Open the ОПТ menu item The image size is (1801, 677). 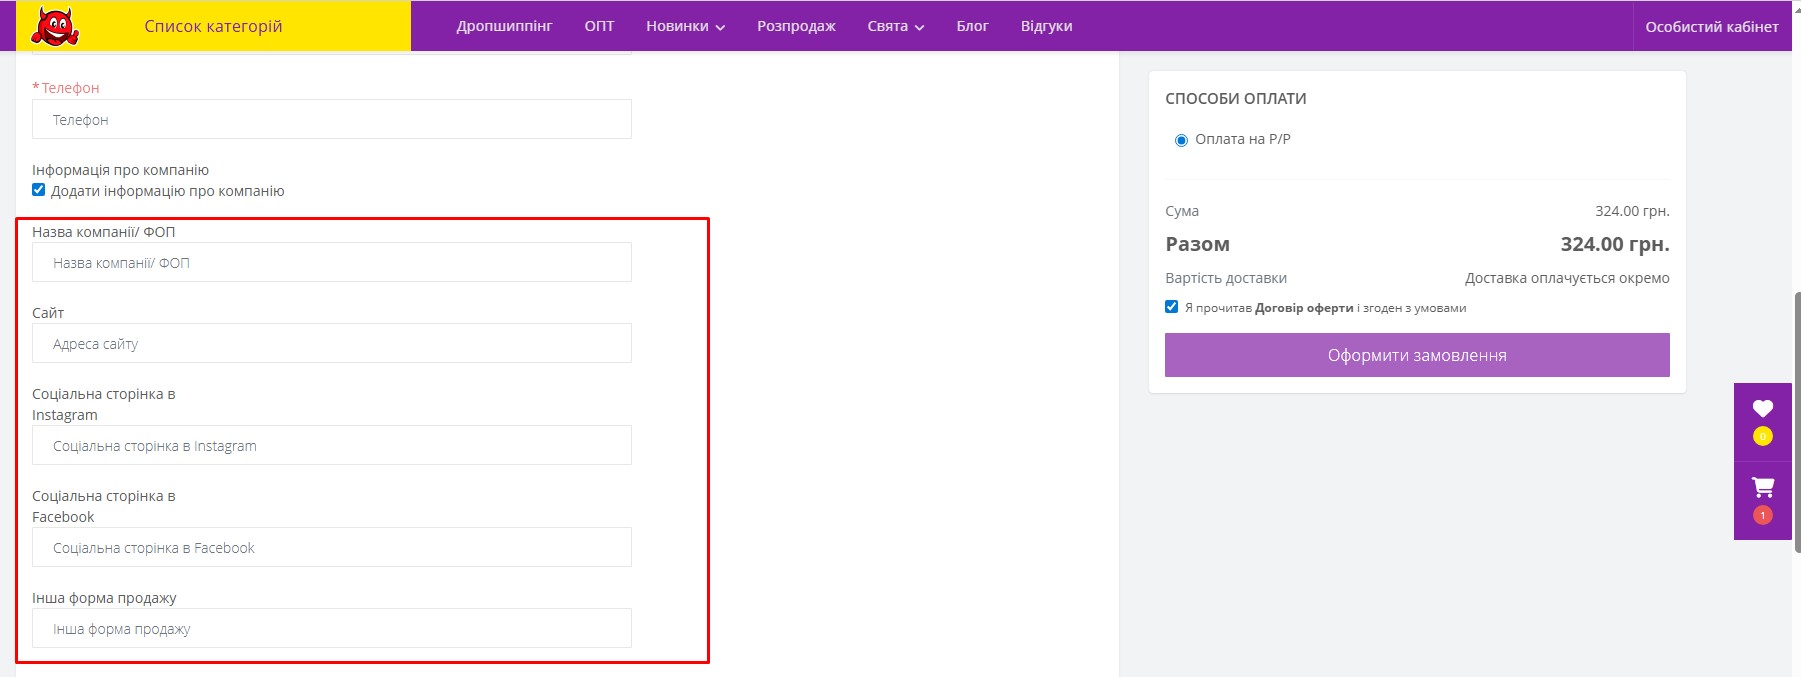tap(599, 26)
